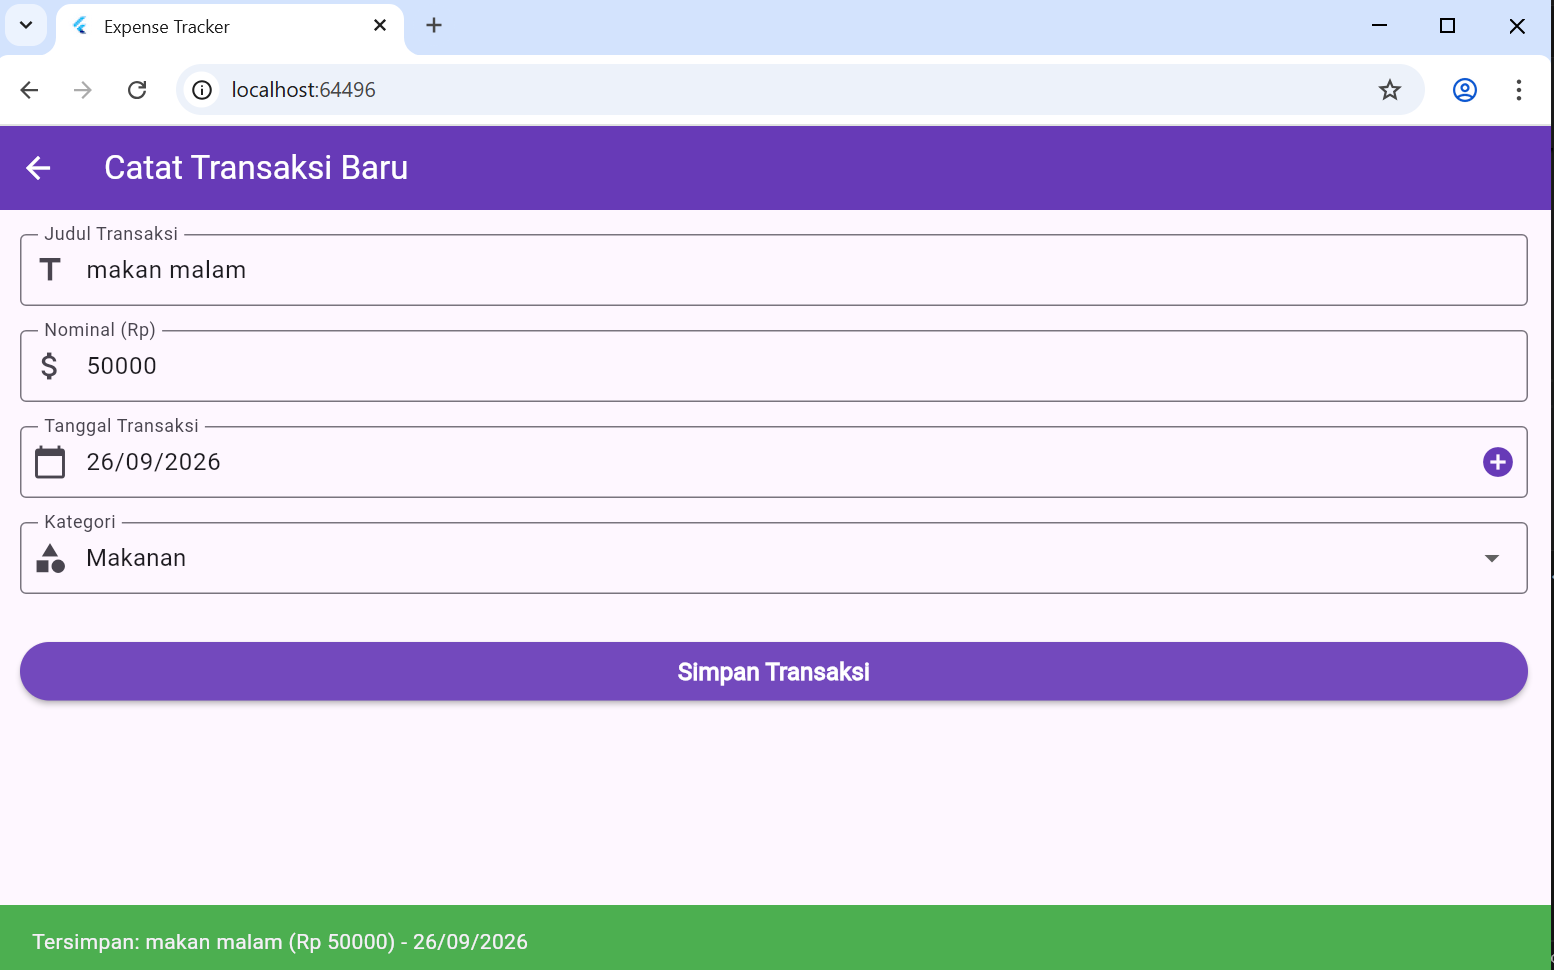View site information icon in address bar
This screenshot has height=970, width=1554.
202,90
